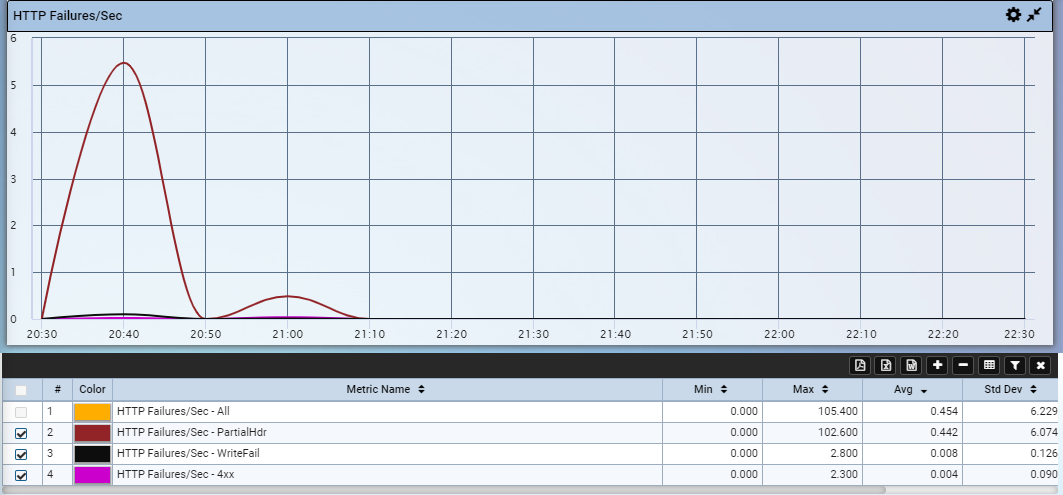Open chart settings gear icon
The width and height of the screenshot is (1063, 495).
click(x=1013, y=15)
